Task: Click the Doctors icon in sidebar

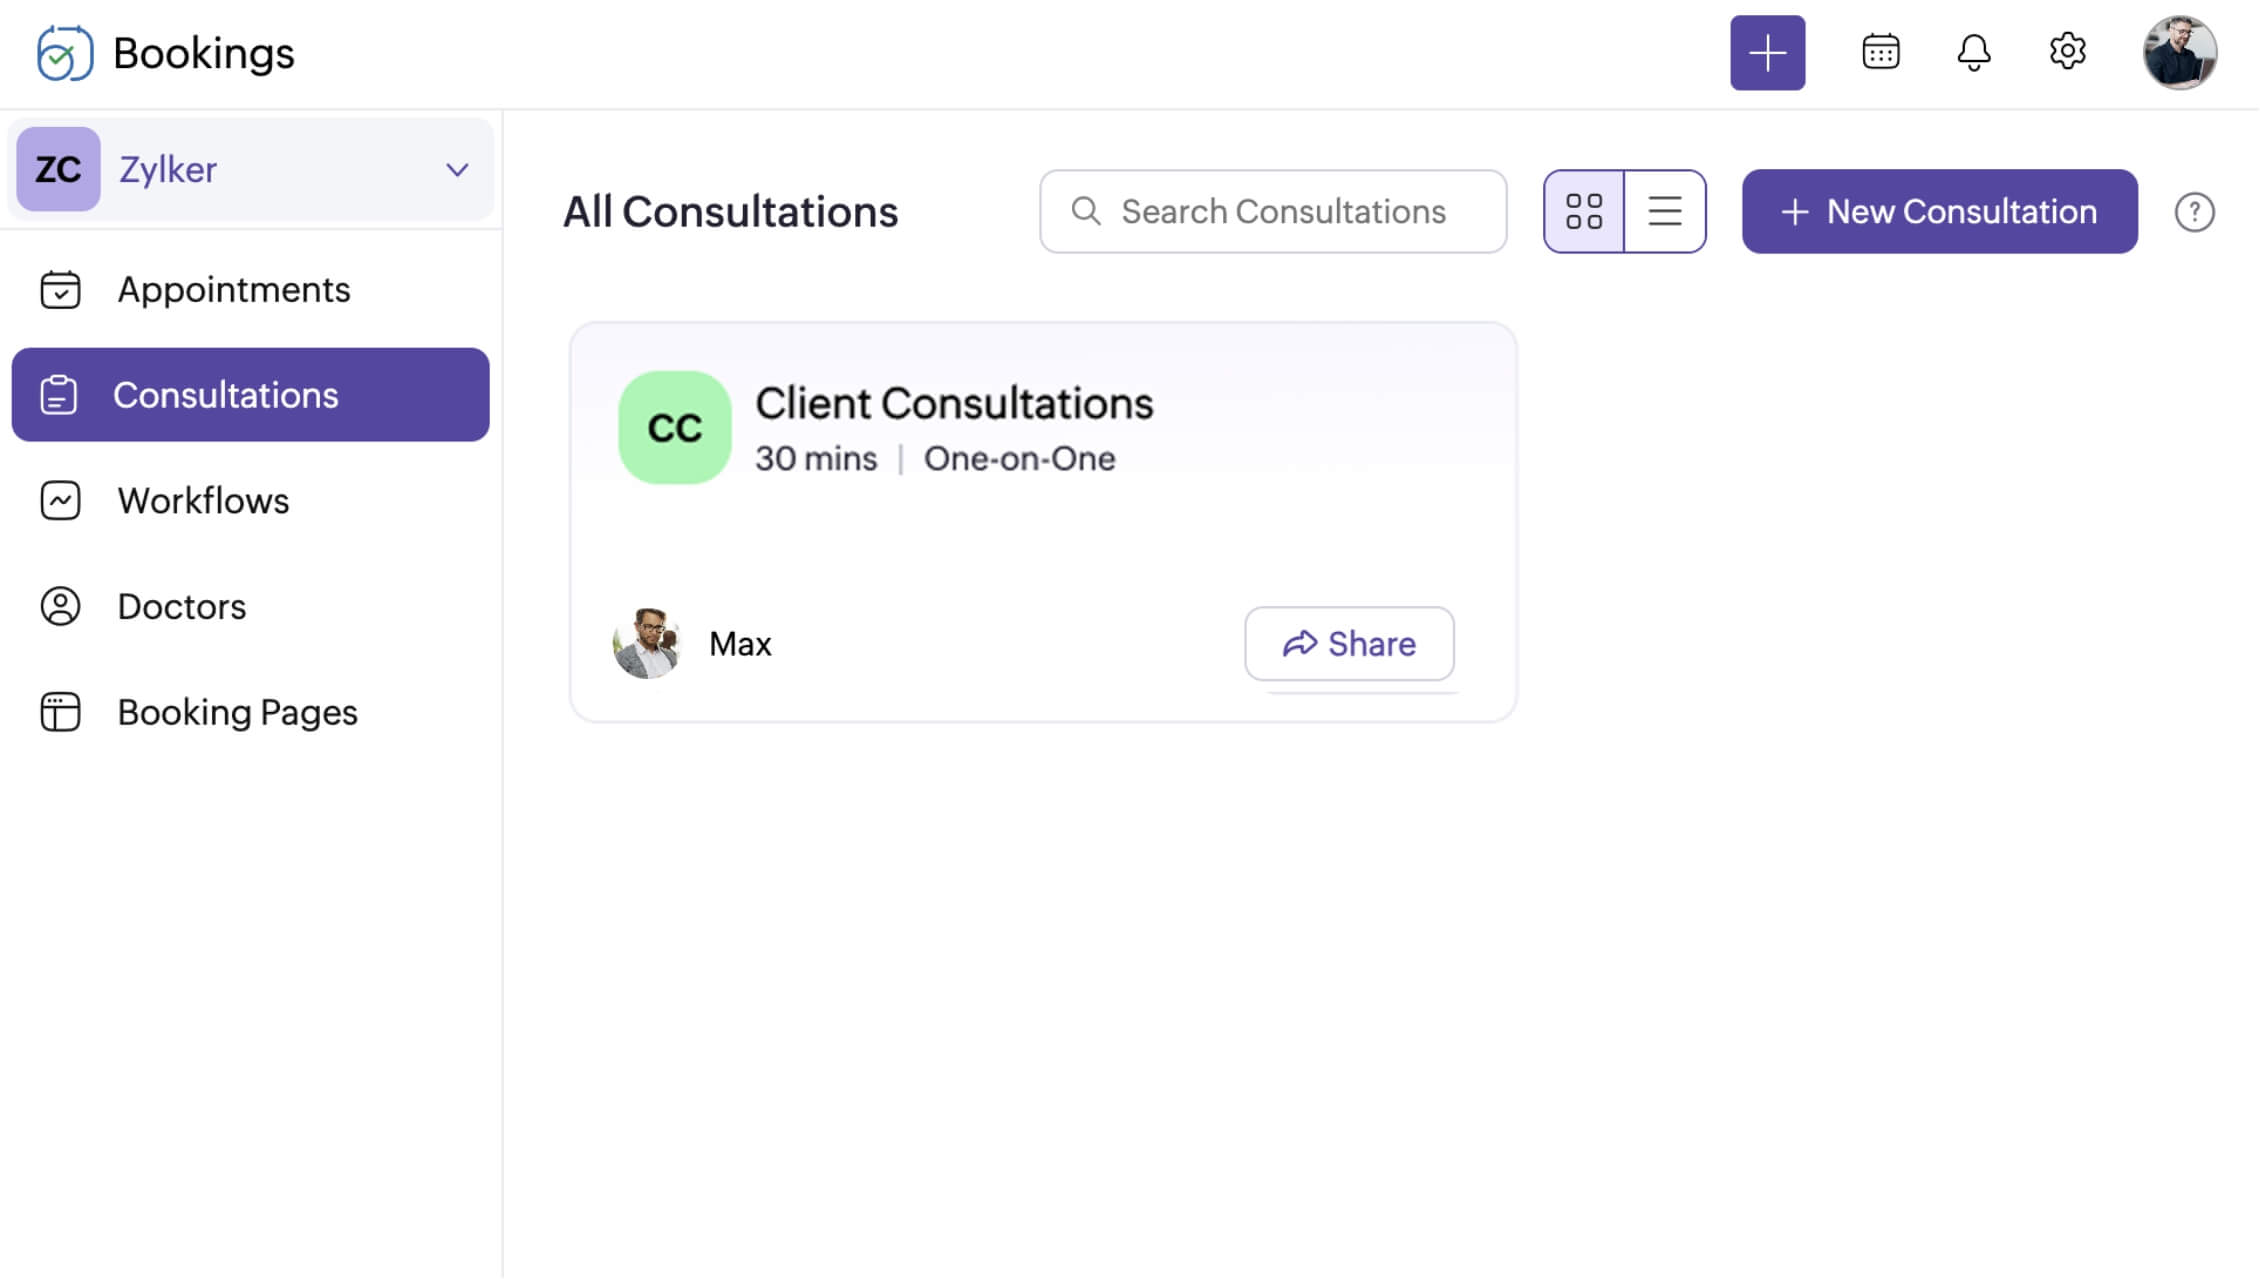Action: point(59,606)
